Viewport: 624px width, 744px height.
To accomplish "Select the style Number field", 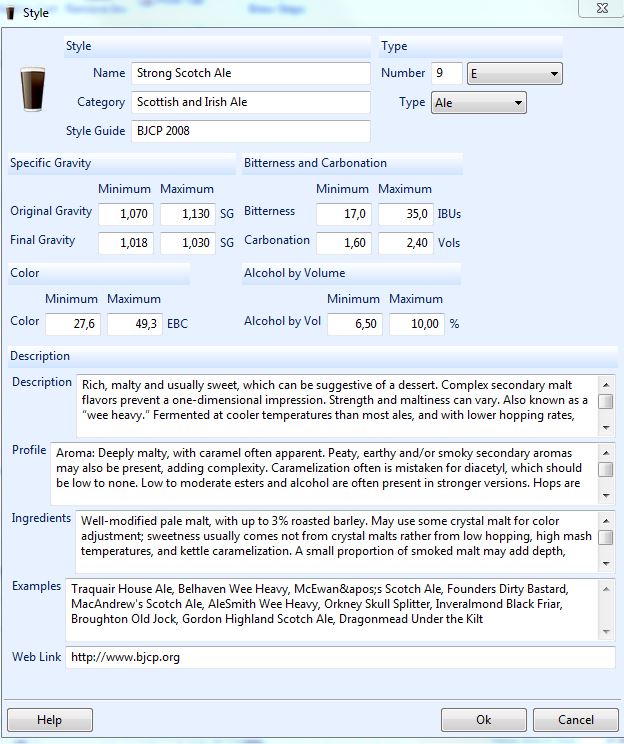I will (x=447, y=73).
